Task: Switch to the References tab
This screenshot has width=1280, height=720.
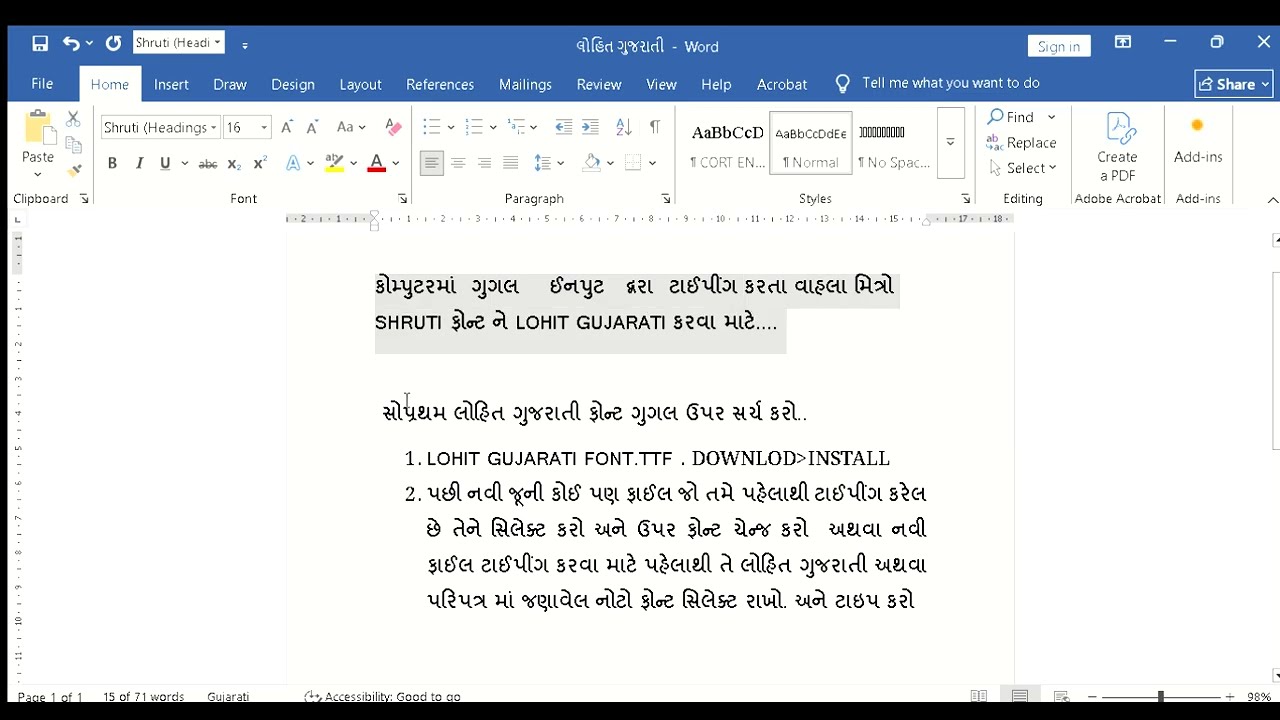Action: pyautogui.click(x=440, y=84)
